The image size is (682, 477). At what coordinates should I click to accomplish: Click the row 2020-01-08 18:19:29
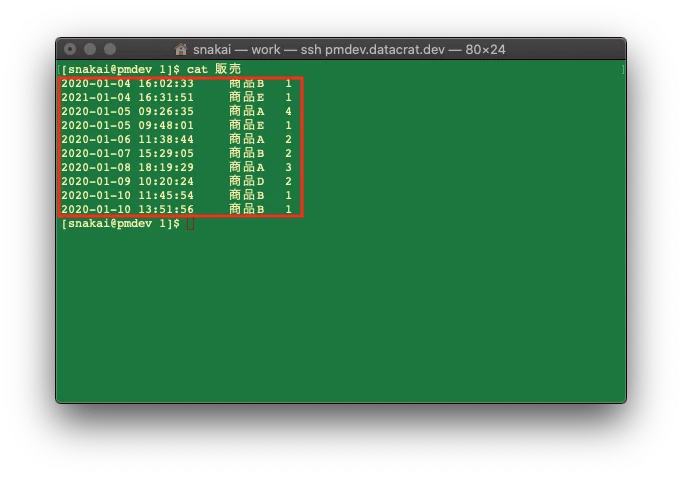(176, 167)
